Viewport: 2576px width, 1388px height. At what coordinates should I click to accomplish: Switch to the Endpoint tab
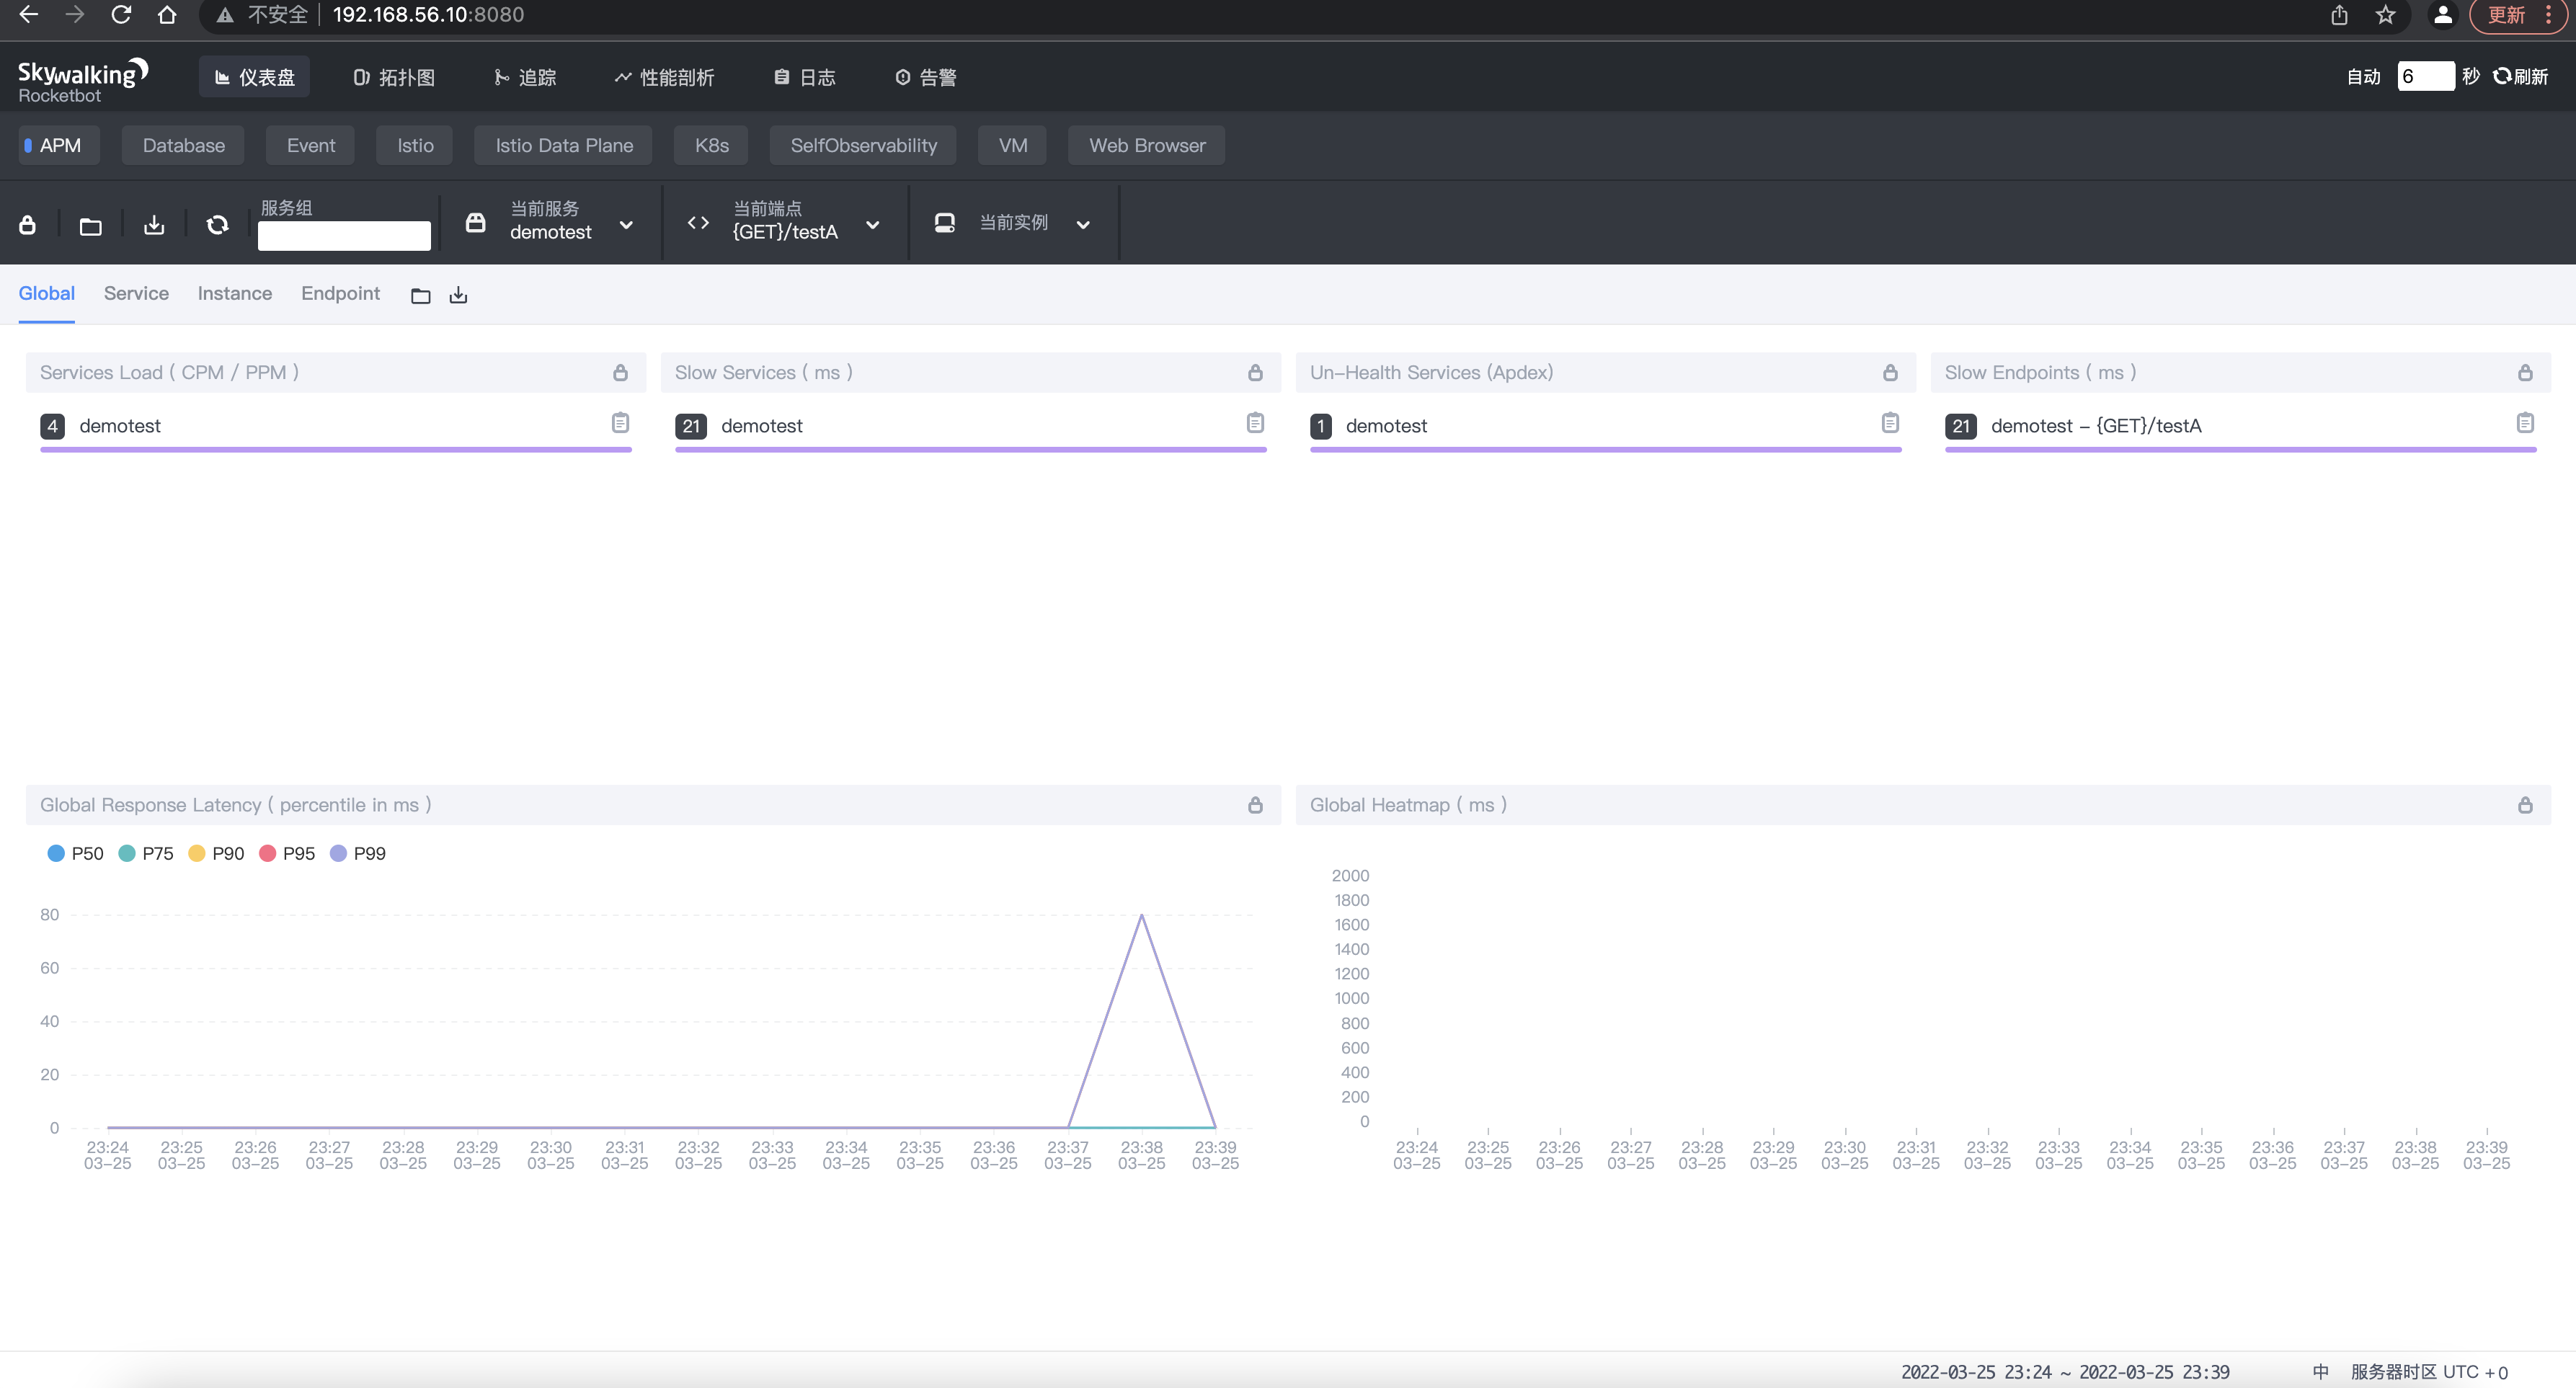tap(340, 293)
